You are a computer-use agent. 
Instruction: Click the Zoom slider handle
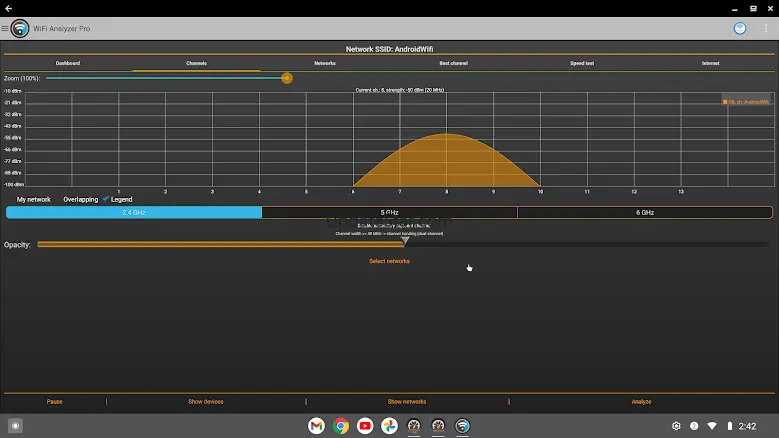pyautogui.click(x=287, y=77)
